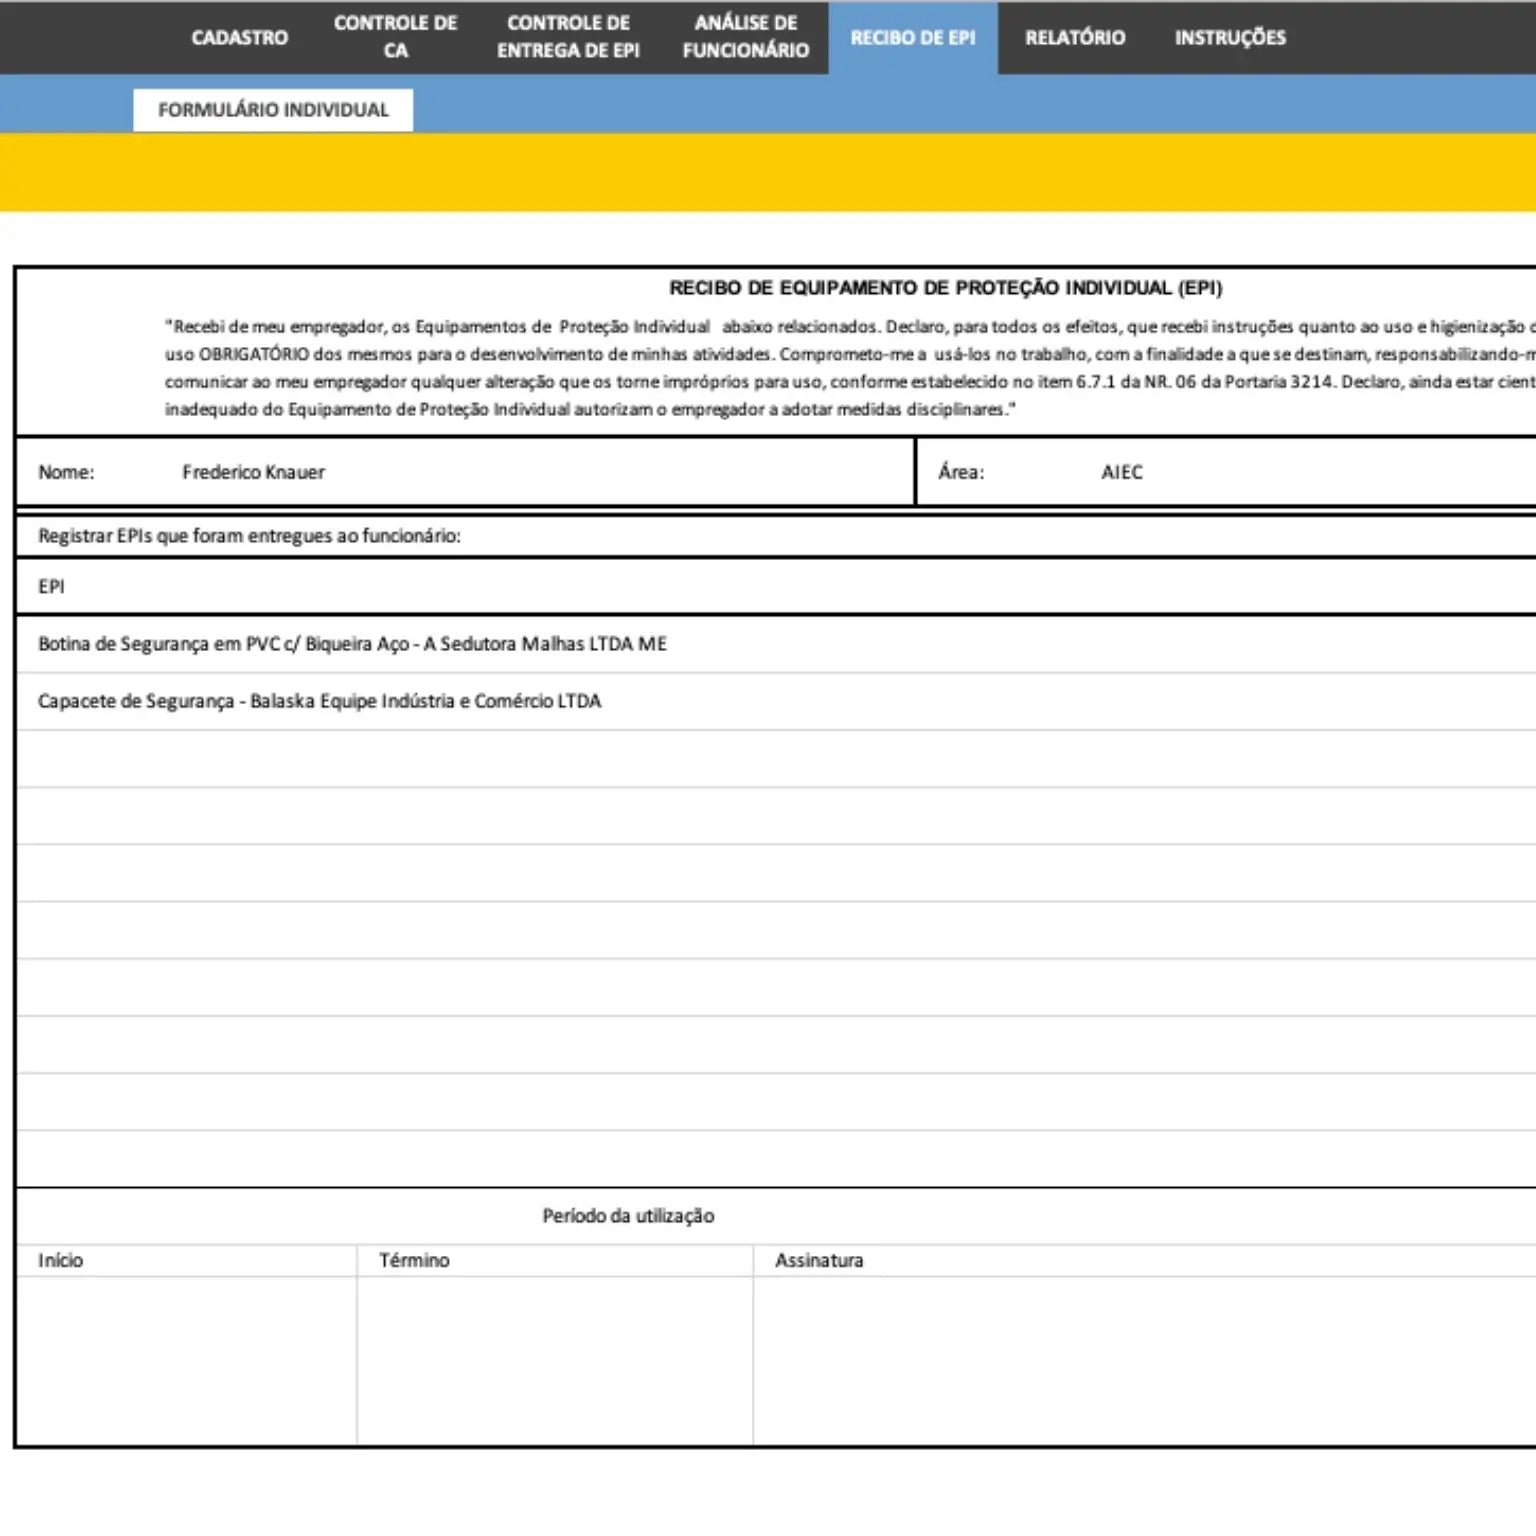
Task: Click the empty cell under Término
Action: (x=555, y=1360)
